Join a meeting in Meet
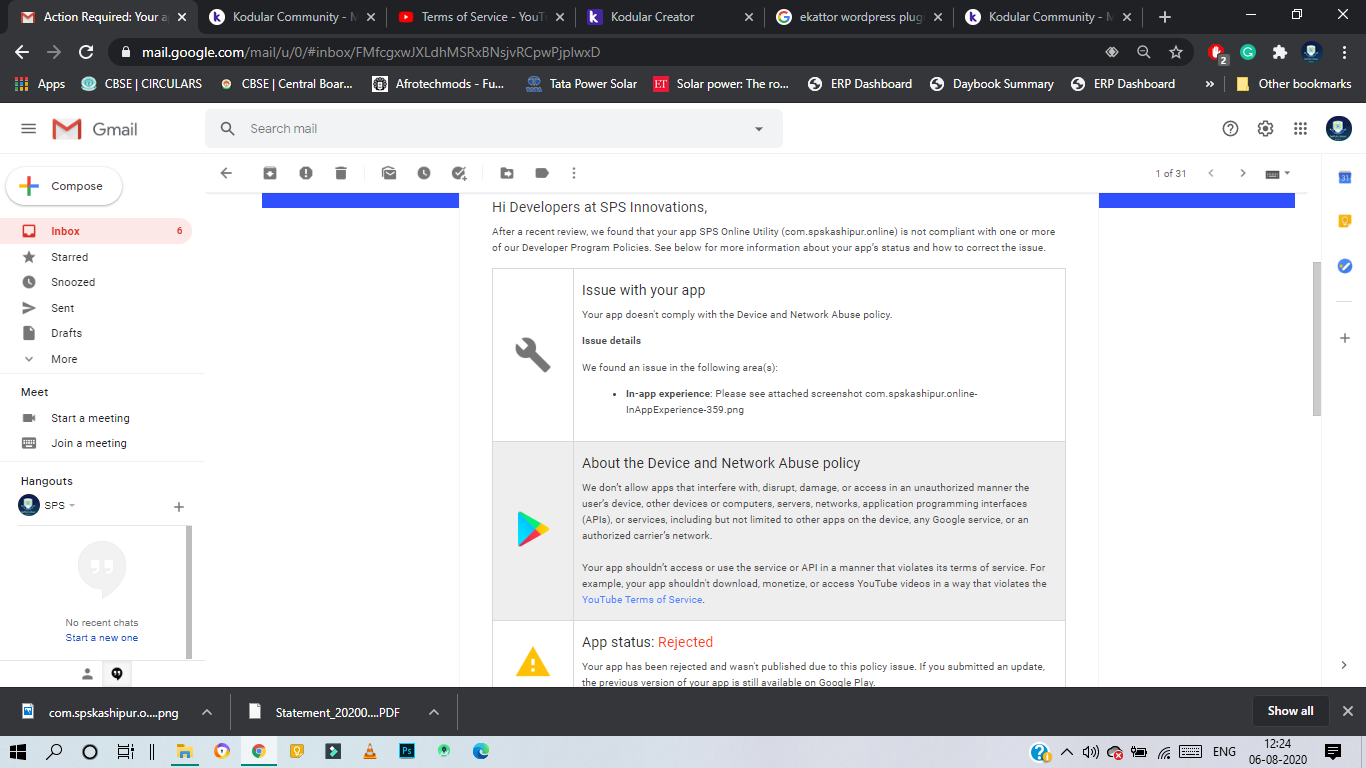Image resolution: width=1366 pixels, height=768 pixels. click(89, 443)
